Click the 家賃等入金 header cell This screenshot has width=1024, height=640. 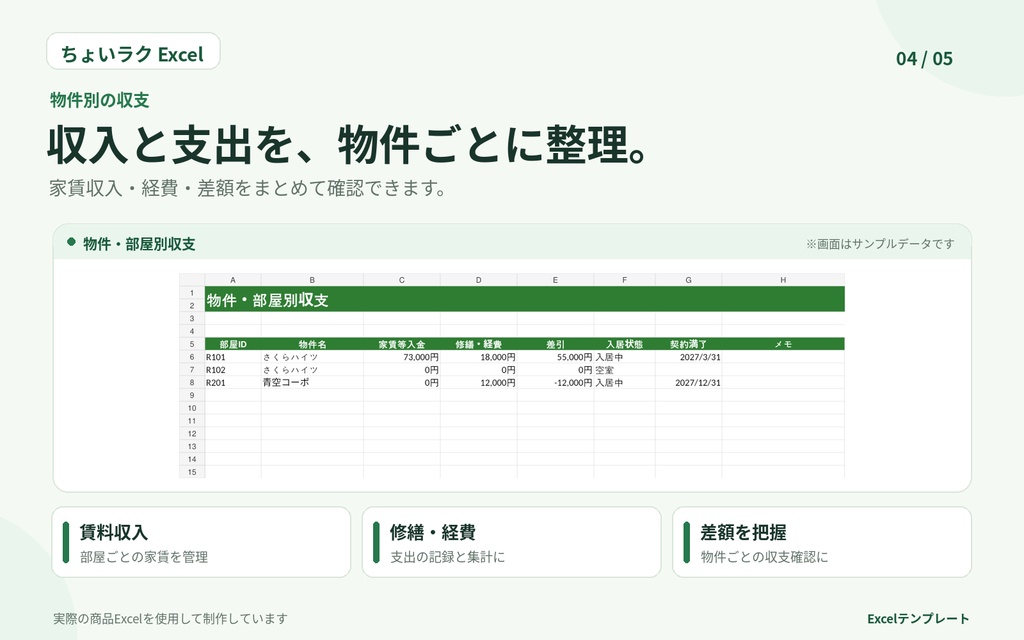402,344
